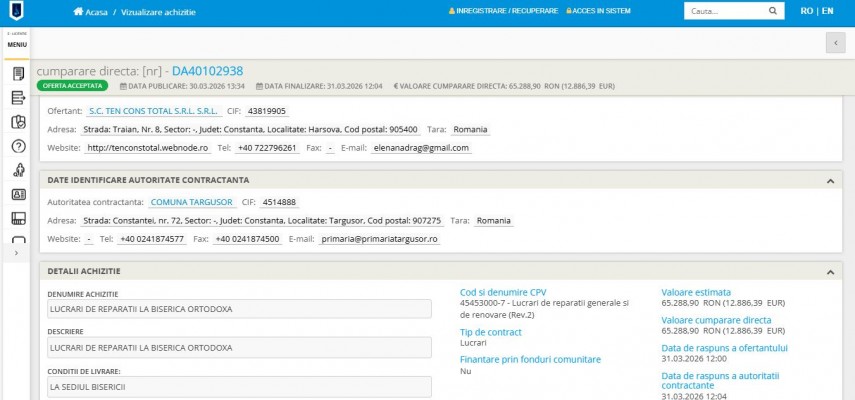
Task: Click the magnifier search icon
Action: 773,11
